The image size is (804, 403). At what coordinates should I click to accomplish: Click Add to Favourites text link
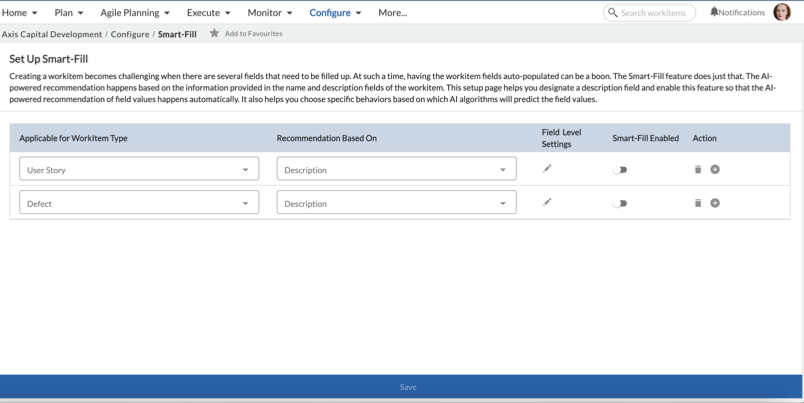click(253, 33)
